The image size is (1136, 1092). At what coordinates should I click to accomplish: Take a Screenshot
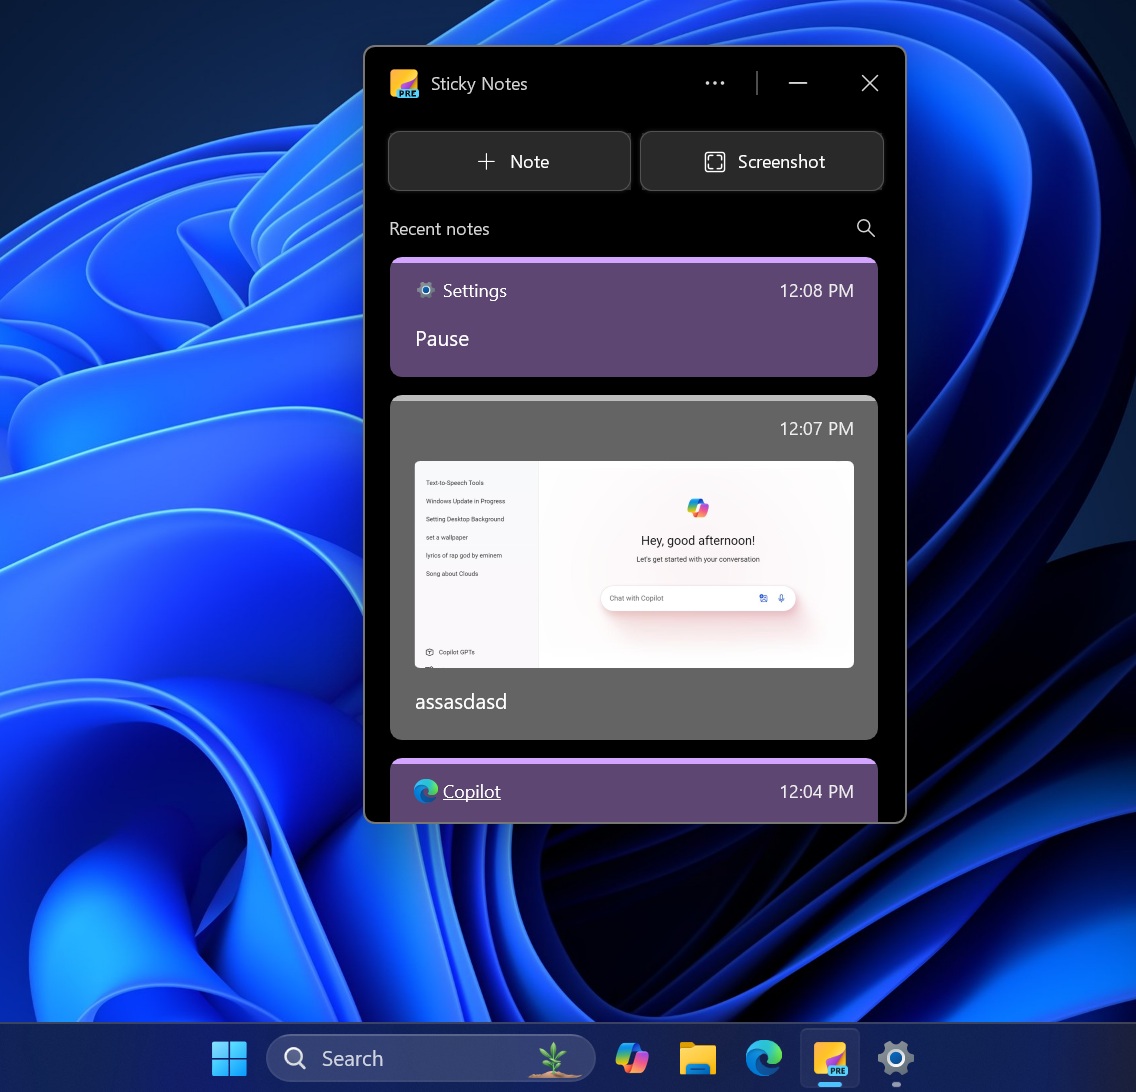point(762,161)
